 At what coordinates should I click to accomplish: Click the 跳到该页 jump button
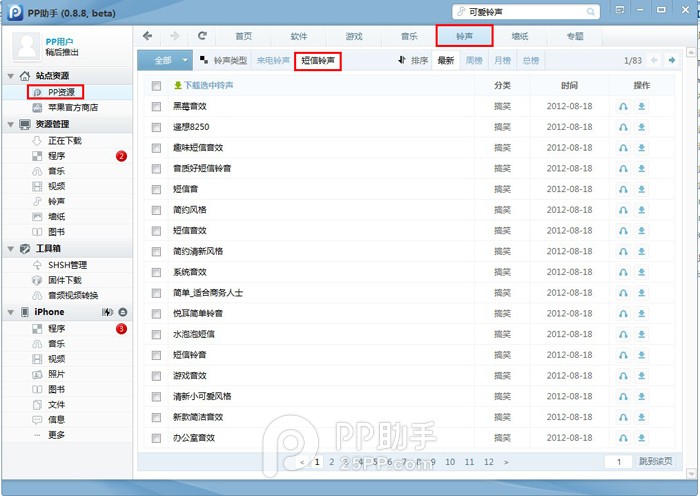[655, 461]
